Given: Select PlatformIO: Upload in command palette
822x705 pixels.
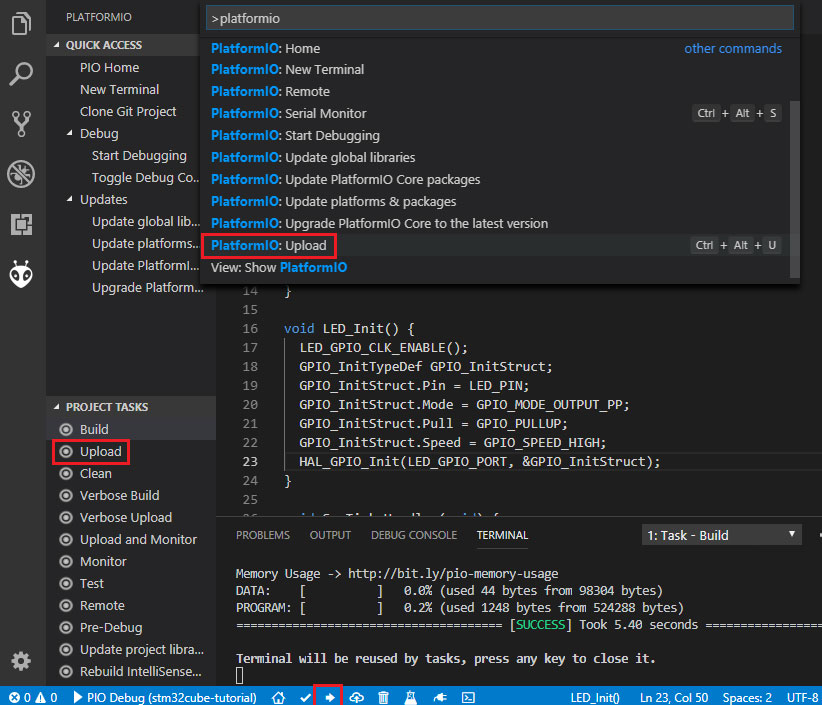Looking at the screenshot, I should tap(268, 246).
